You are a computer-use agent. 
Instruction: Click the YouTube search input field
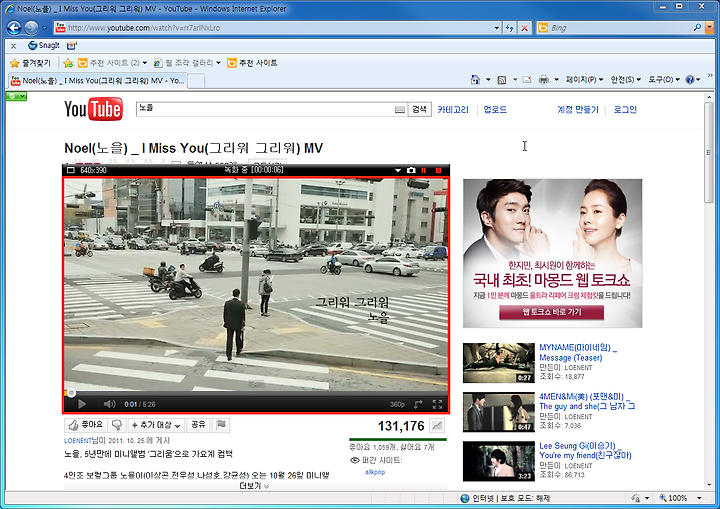(x=265, y=109)
